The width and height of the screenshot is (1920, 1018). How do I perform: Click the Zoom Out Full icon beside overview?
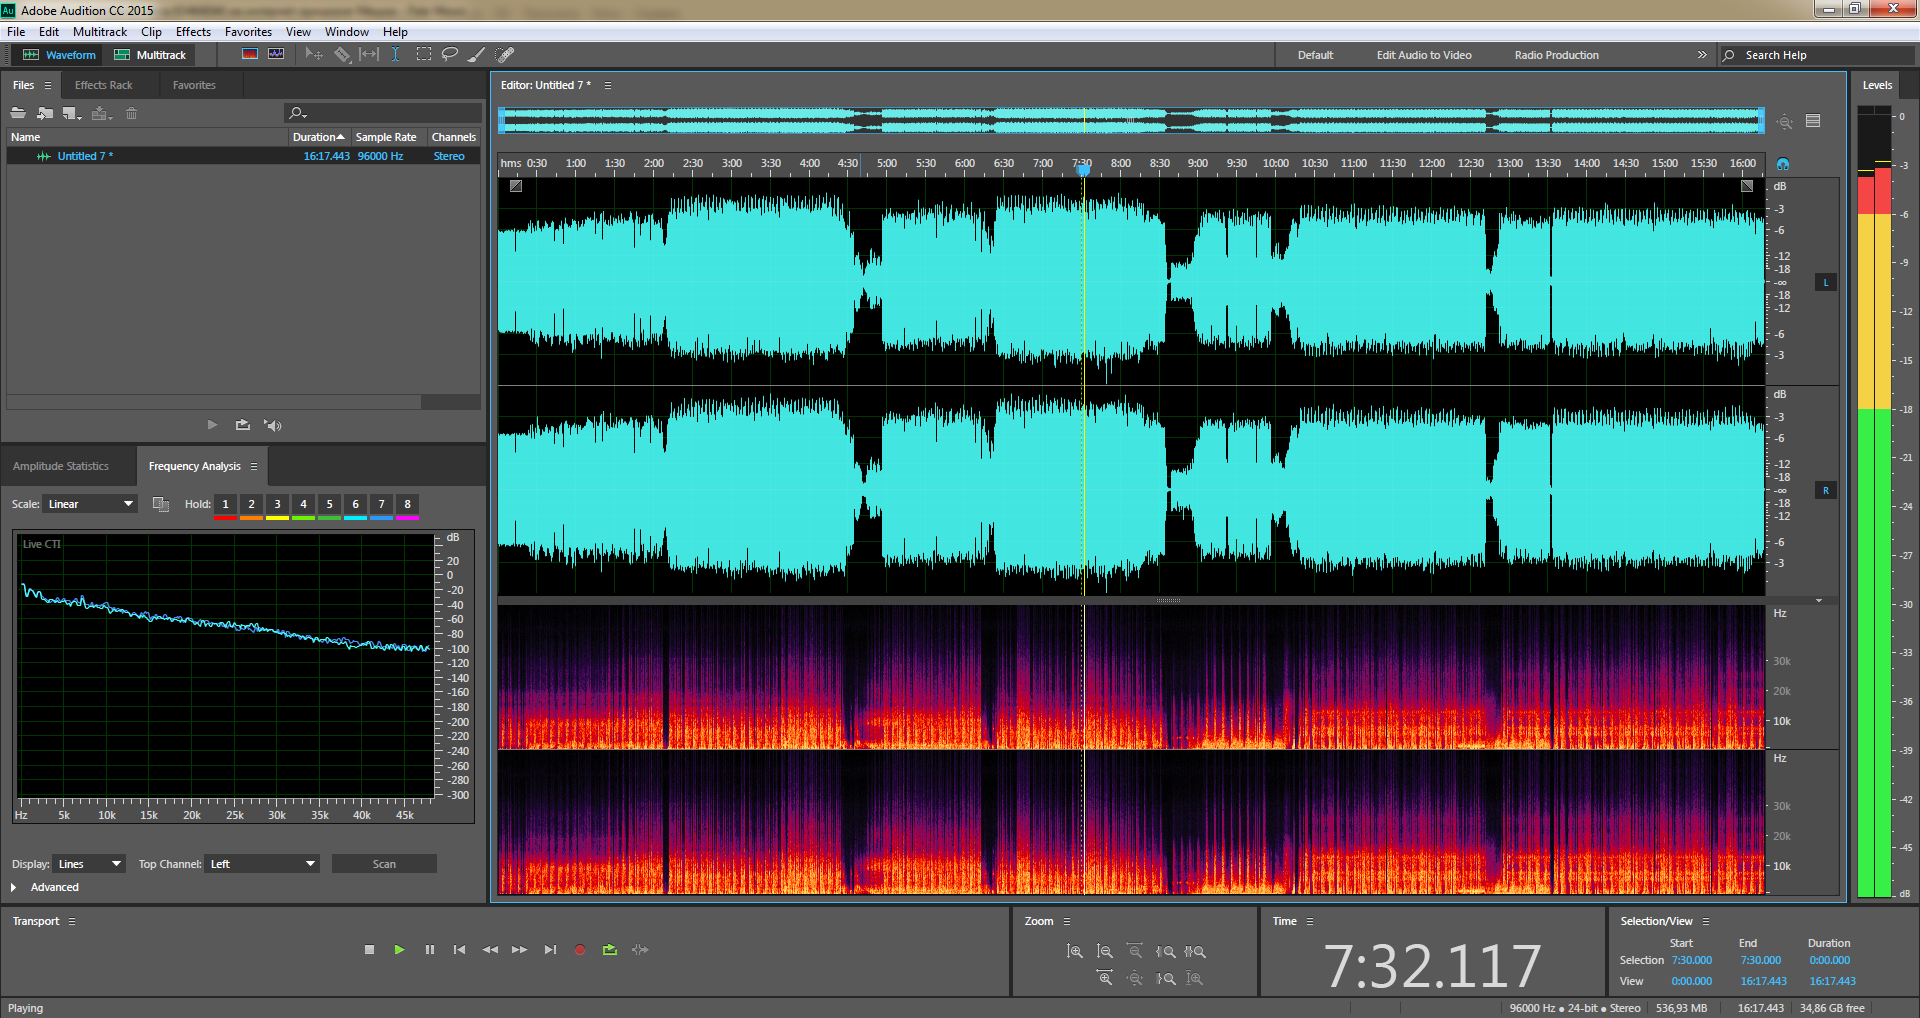(1785, 122)
